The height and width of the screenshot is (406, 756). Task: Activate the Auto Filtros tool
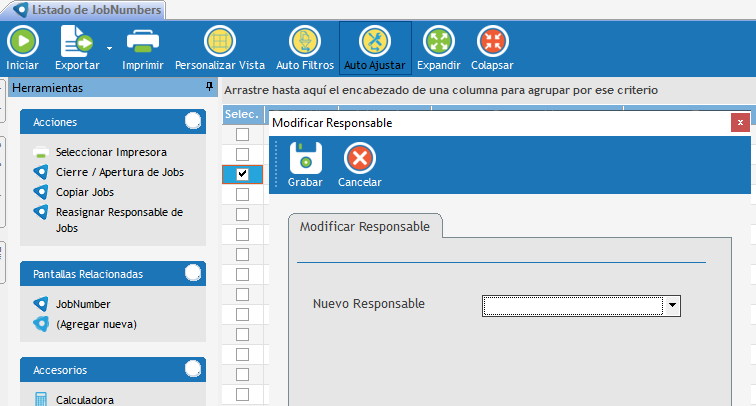tap(304, 41)
